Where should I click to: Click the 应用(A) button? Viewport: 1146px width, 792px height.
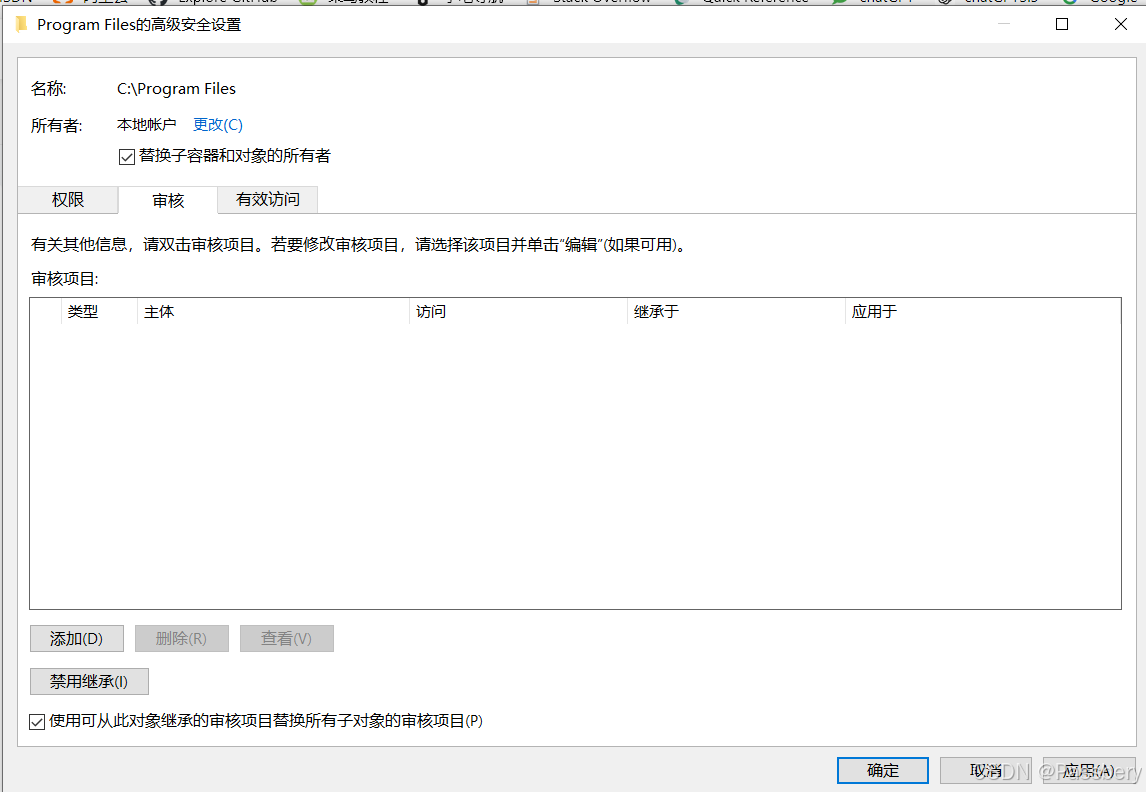[x=1088, y=771]
